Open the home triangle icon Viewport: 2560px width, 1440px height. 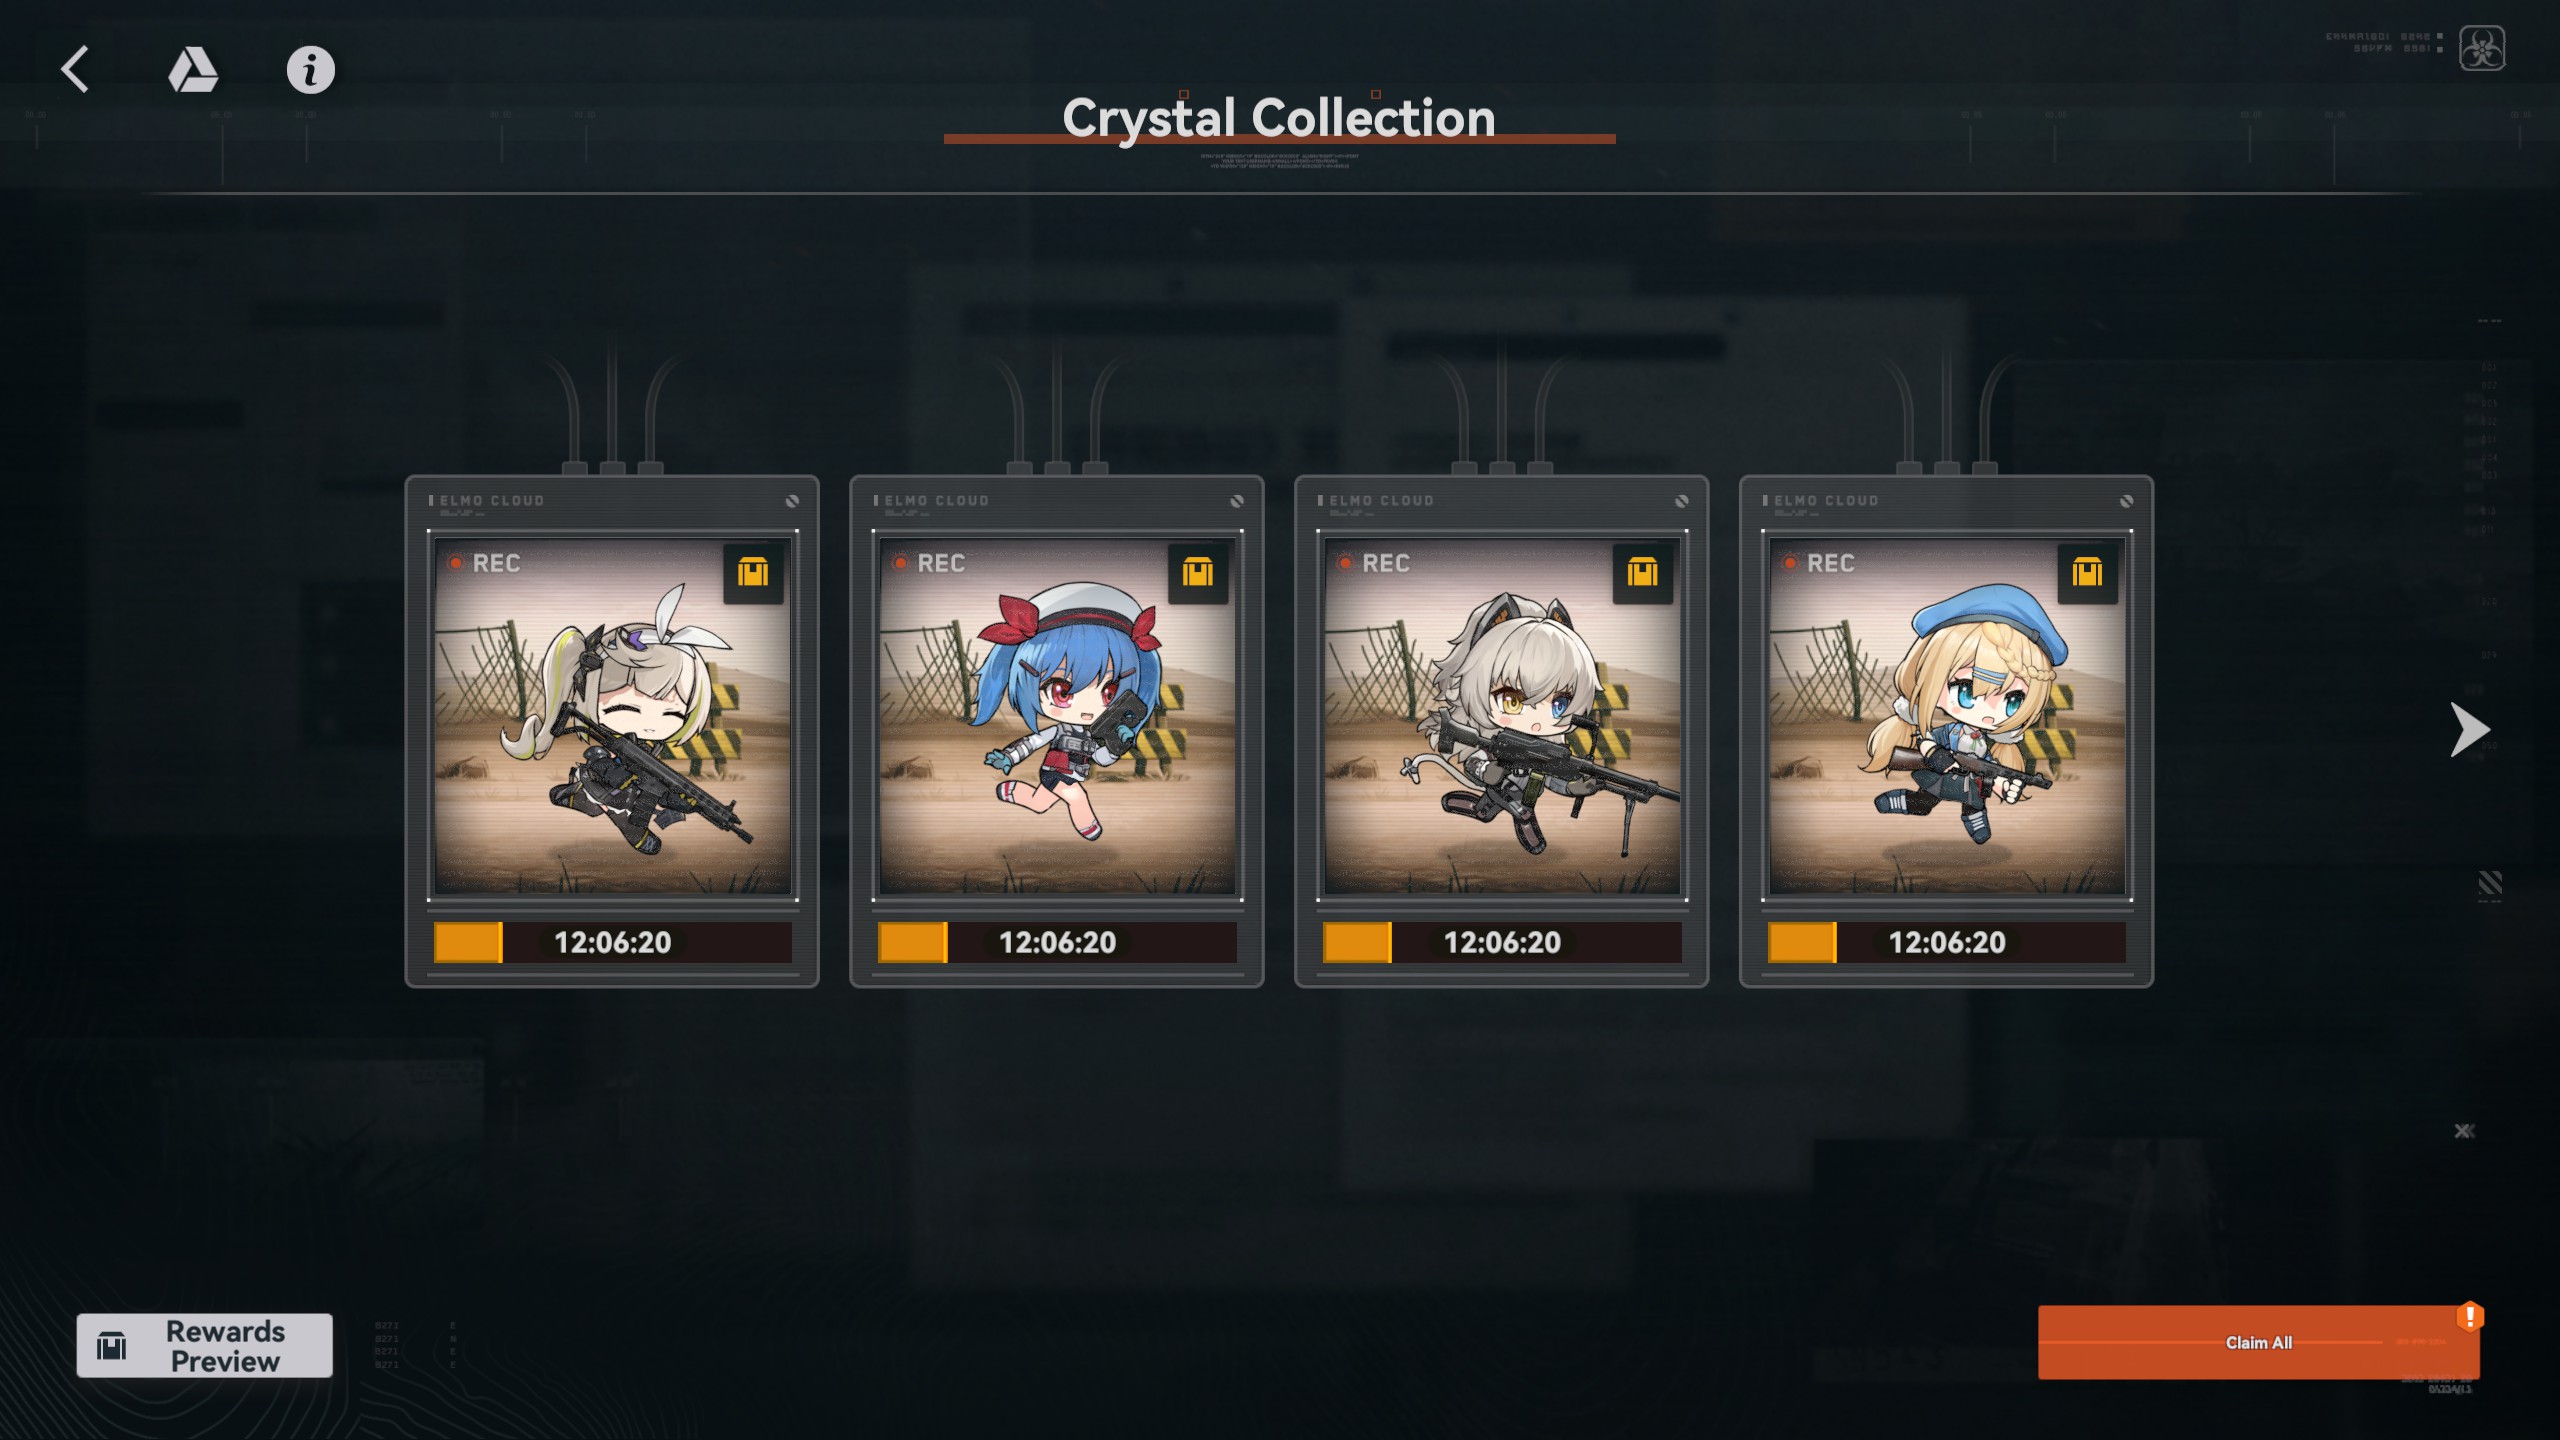[192, 70]
